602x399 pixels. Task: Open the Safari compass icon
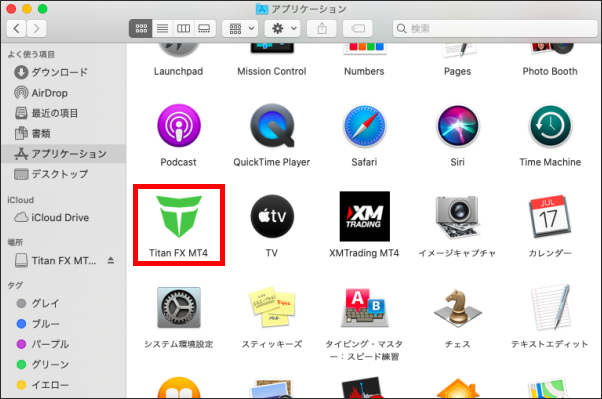click(364, 126)
